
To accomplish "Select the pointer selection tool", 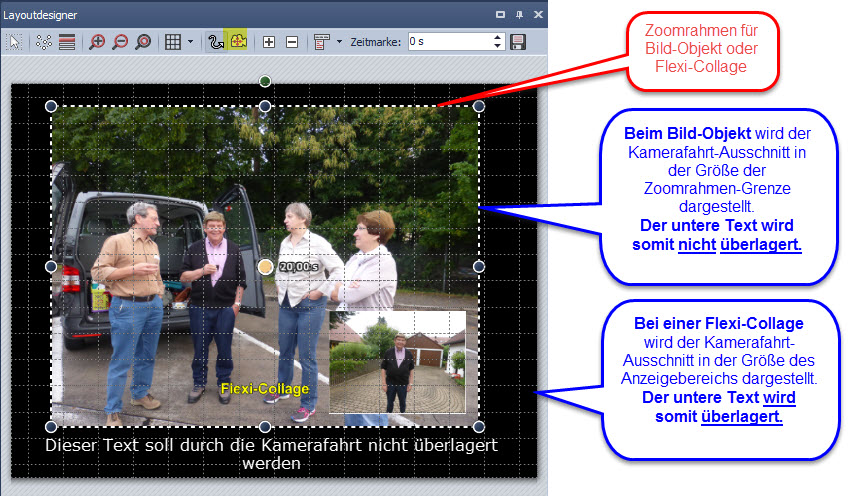I will [x=15, y=42].
